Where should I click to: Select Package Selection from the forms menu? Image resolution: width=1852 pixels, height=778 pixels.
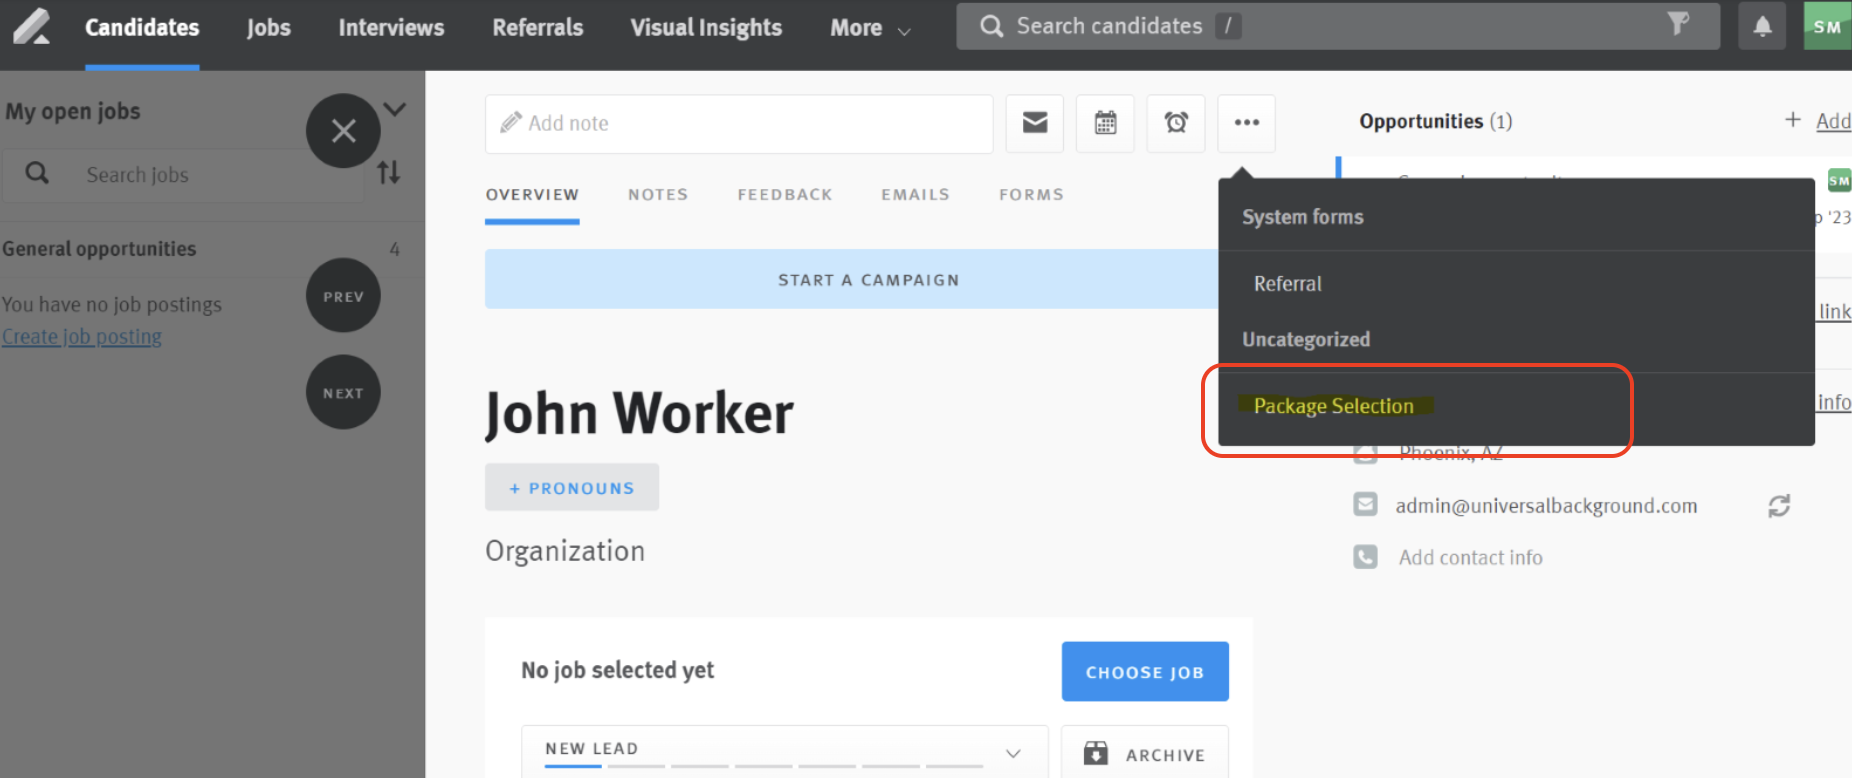click(x=1333, y=406)
